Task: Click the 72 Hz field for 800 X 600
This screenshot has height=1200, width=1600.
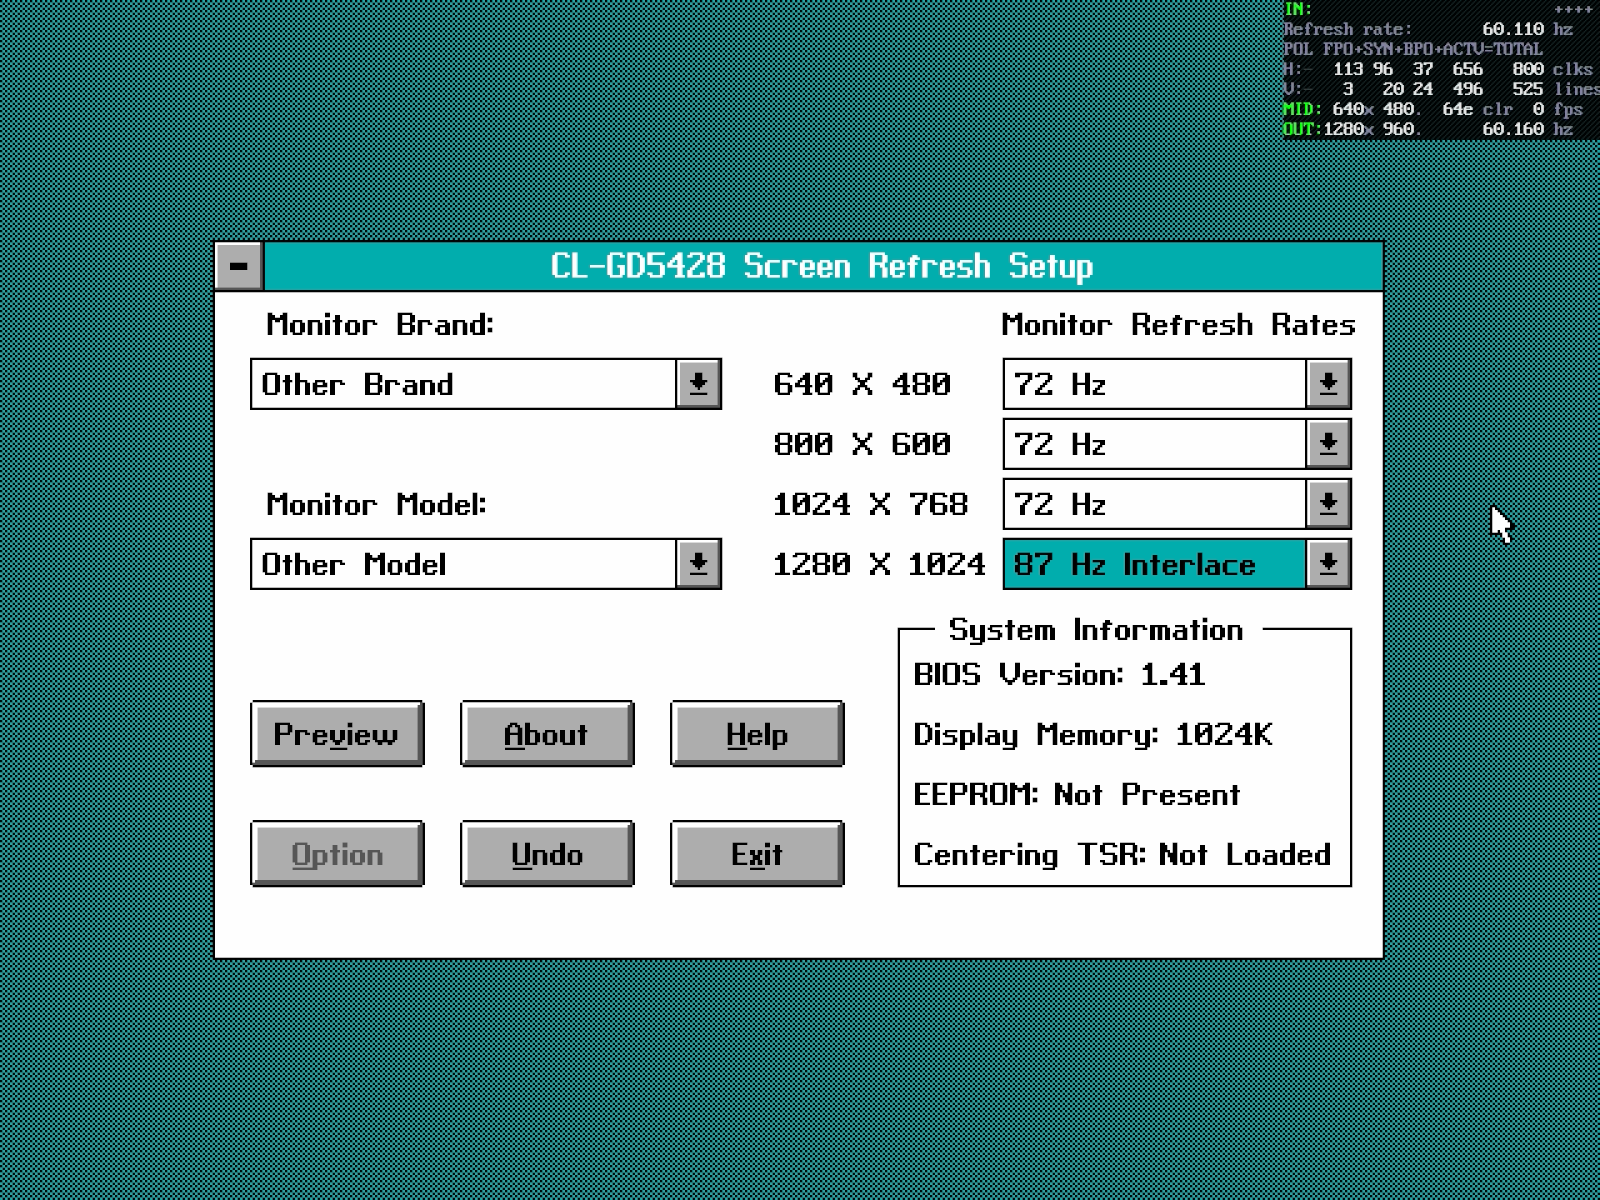Action: coord(1154,444)
